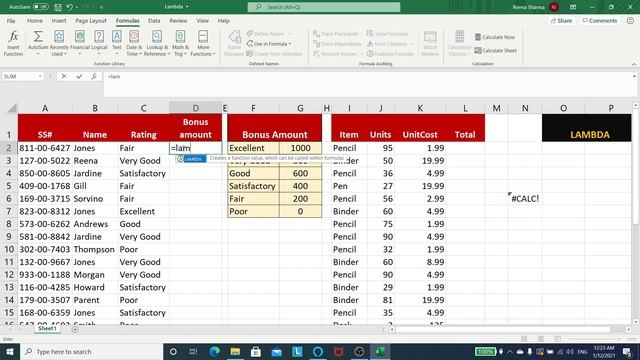
Task: Expand the formula bar
Action: [x=634, y=76]
